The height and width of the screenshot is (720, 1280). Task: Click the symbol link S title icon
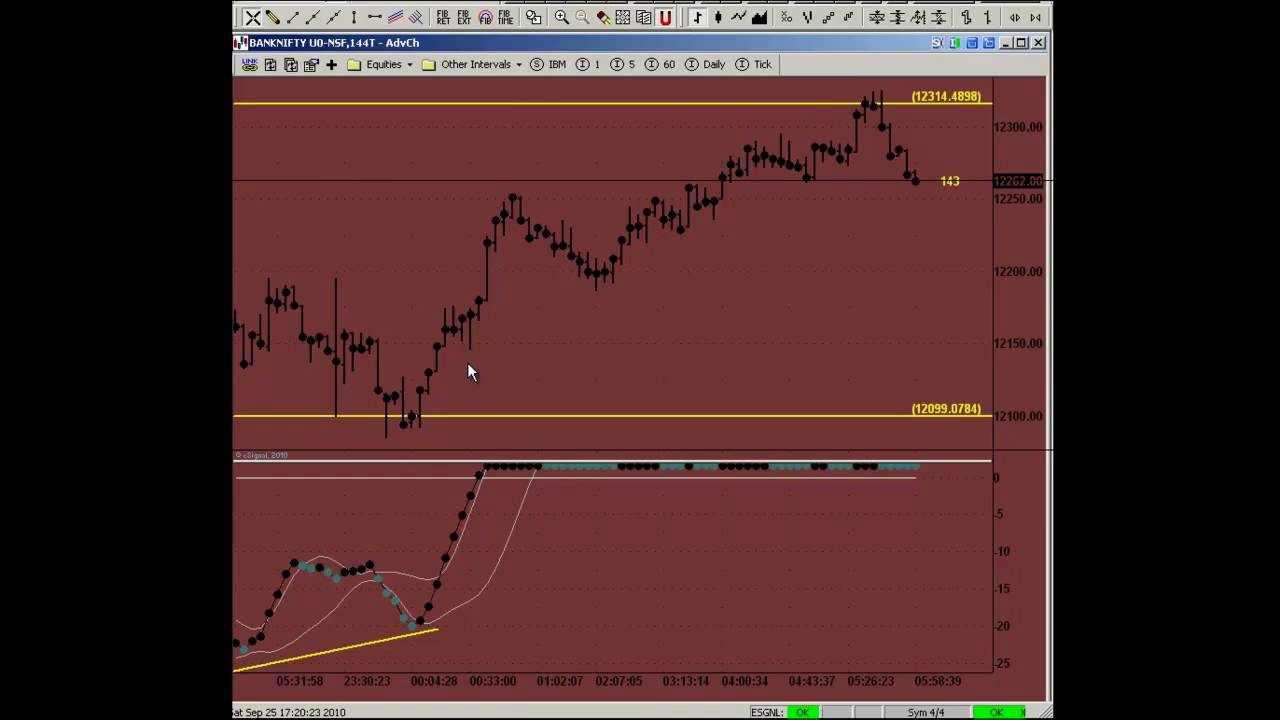[x=937, y=42]
